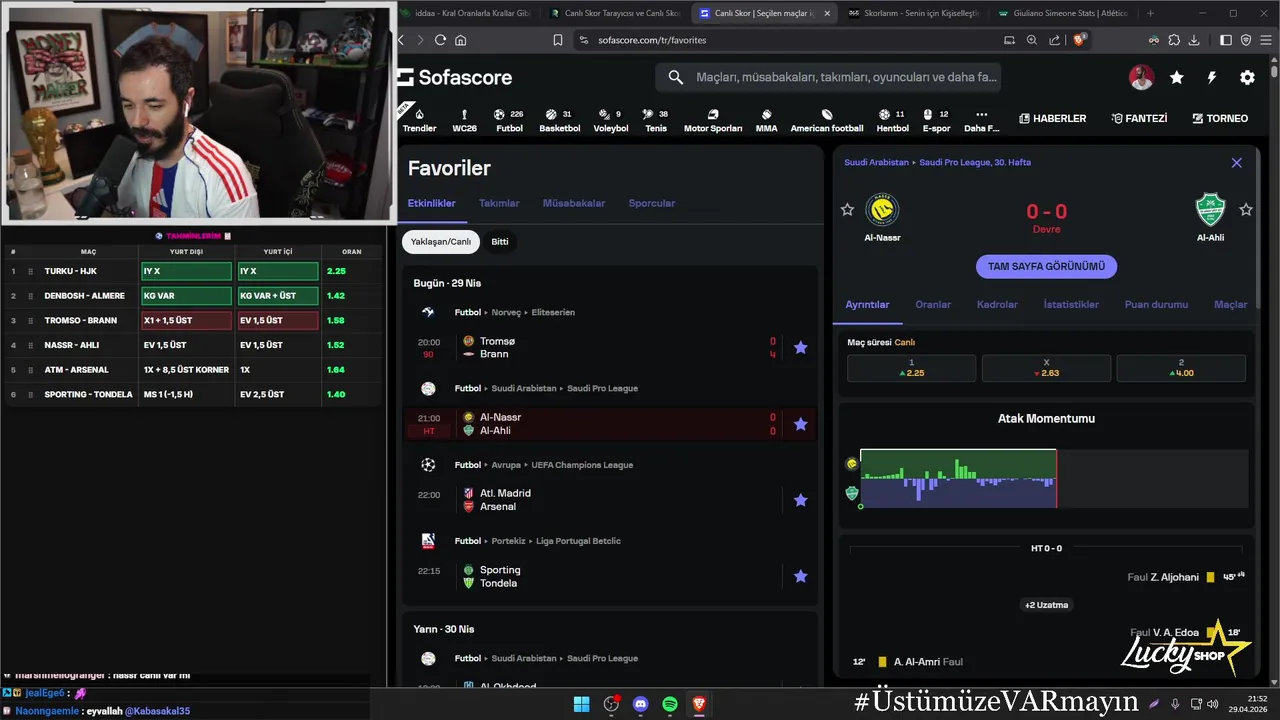Open Spotify from the taskbar

(670, 704)
